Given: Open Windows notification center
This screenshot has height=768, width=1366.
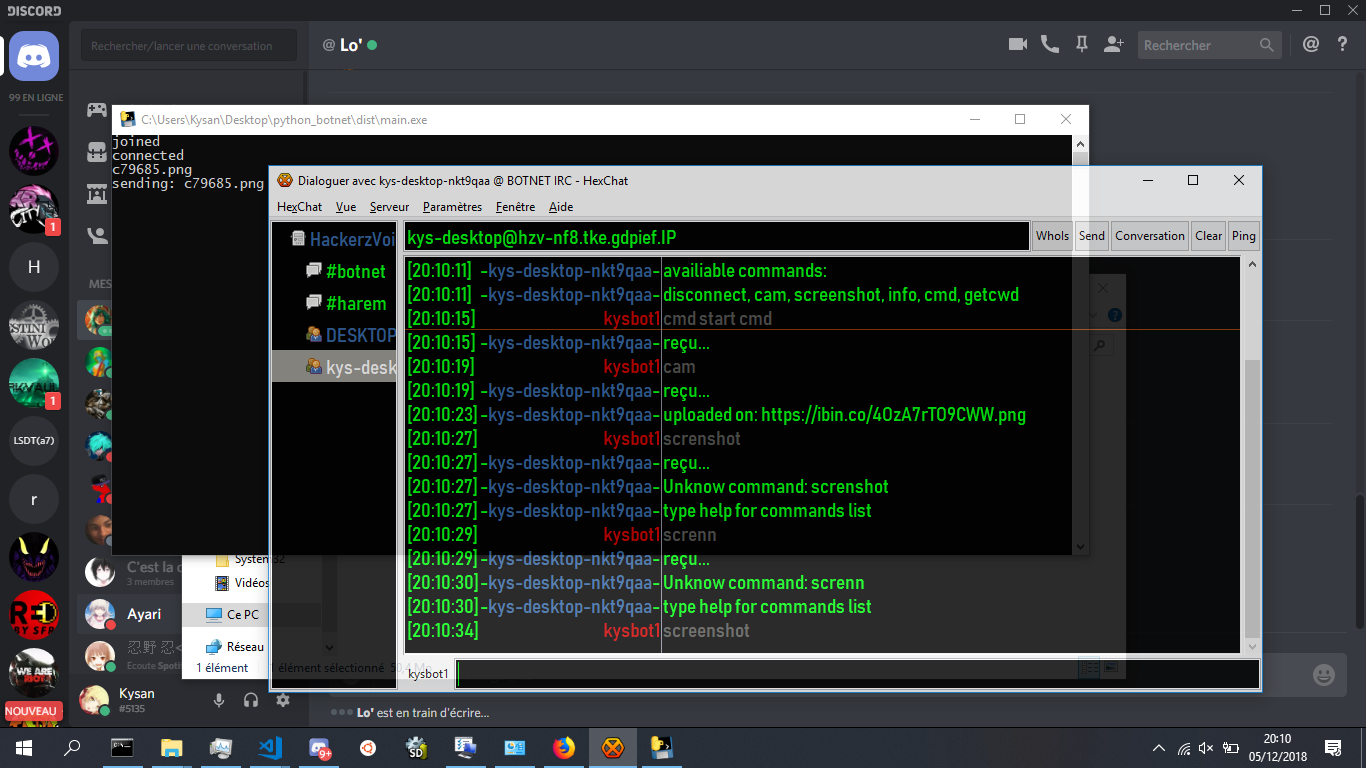Looking at the screenshot, I should 1333,747.
